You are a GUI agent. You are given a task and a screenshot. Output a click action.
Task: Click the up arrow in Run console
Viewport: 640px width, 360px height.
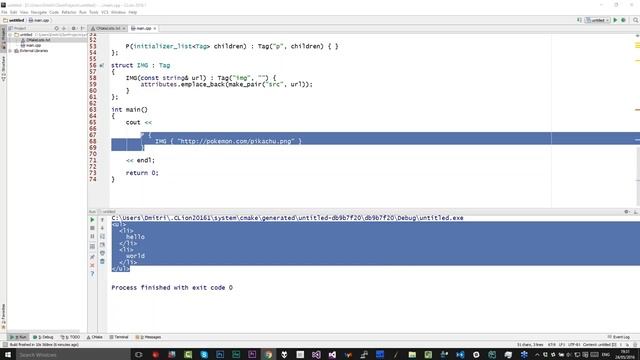[x=102, y=220]
